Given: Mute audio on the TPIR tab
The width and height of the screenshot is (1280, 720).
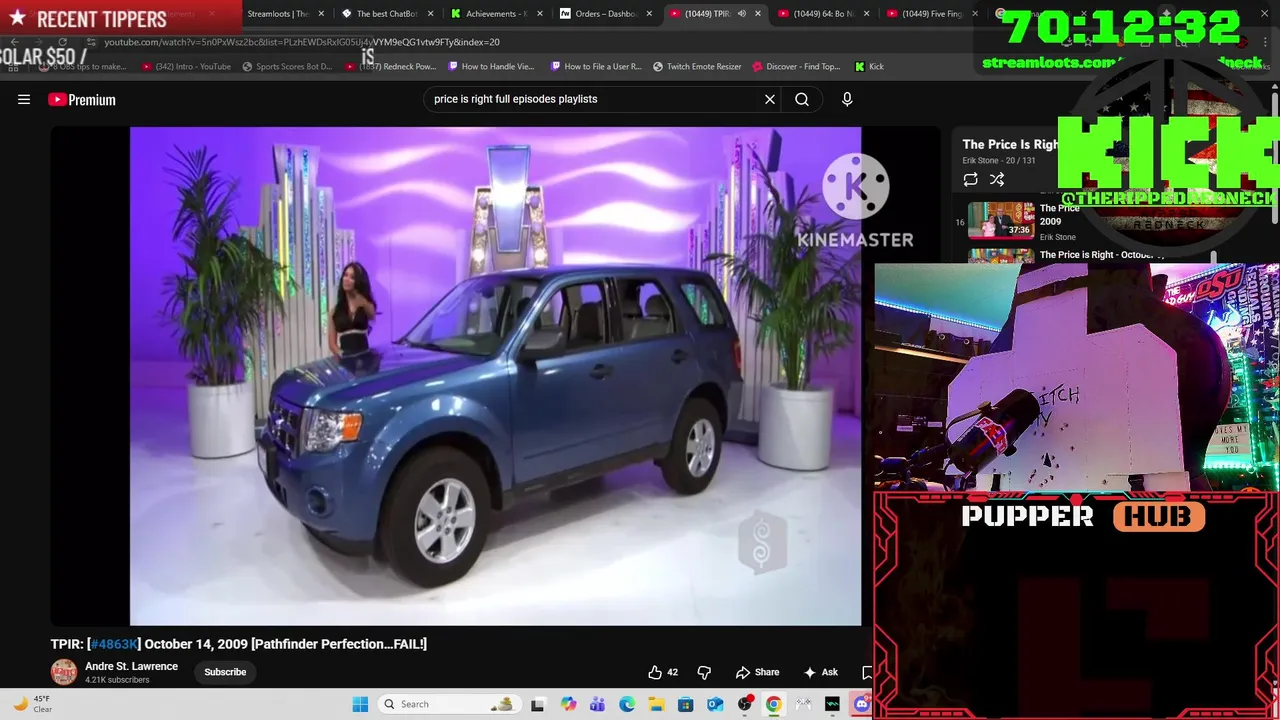Looking at the screenshot, I should [x=742, y=14].
